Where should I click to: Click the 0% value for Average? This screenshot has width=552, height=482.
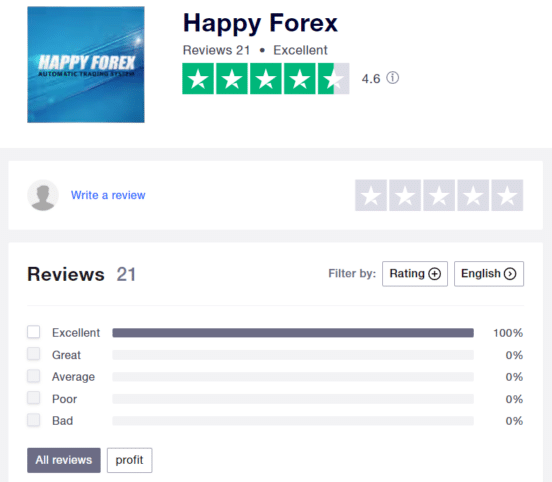pos(514,377)
